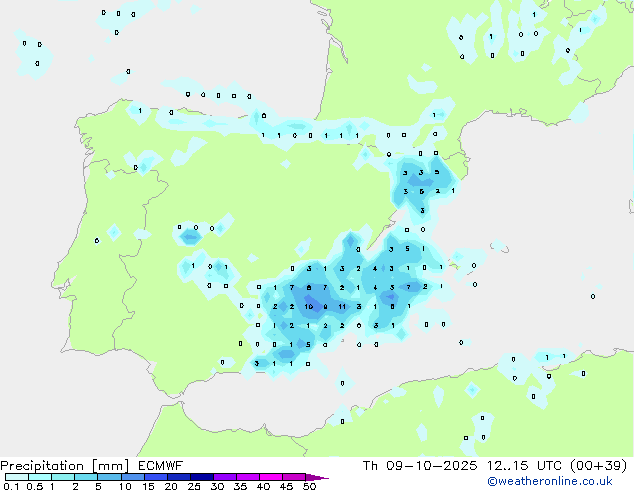The image size is (634, 490).
Task: Click the ECMWF model label
Action: click(161, 466)
